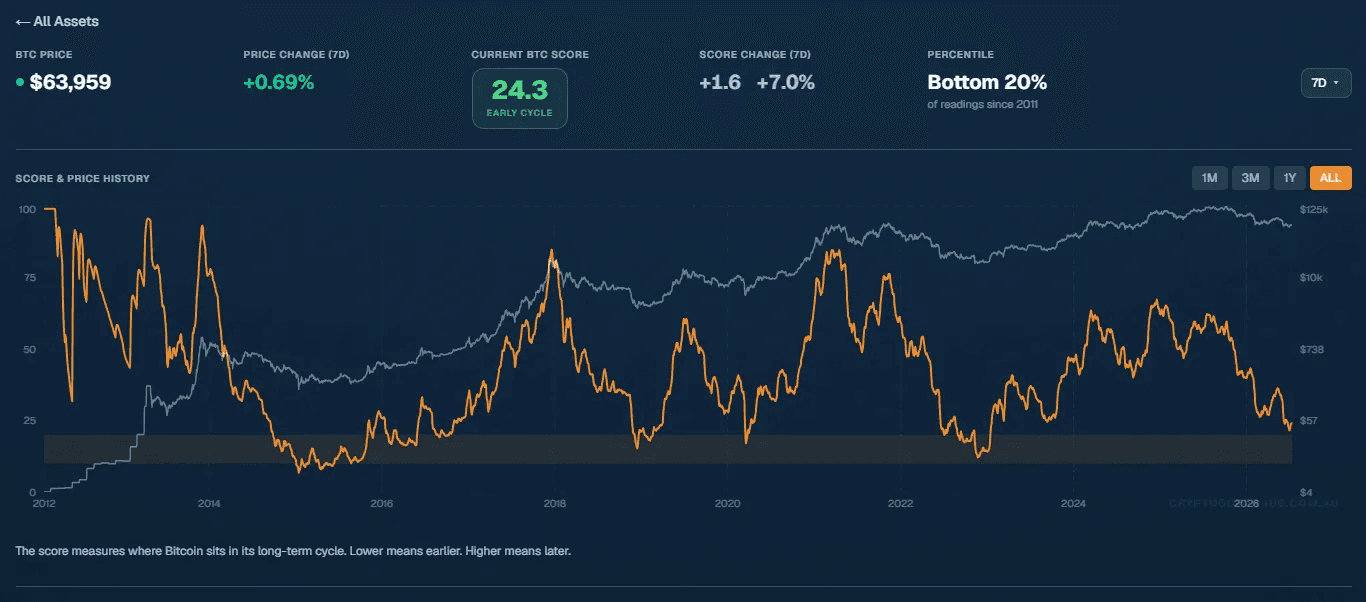Click the score description text below chart
Screen dimensions: 1366x602
tap(293, 551)
